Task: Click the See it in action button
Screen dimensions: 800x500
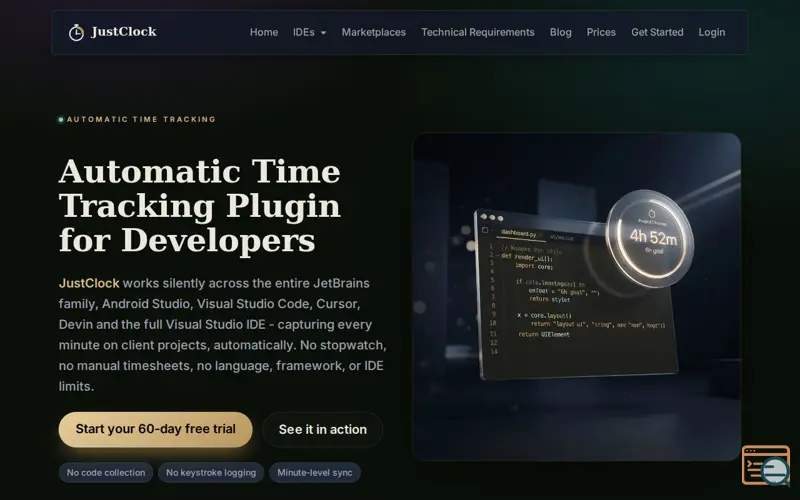Action: [322, 430]
